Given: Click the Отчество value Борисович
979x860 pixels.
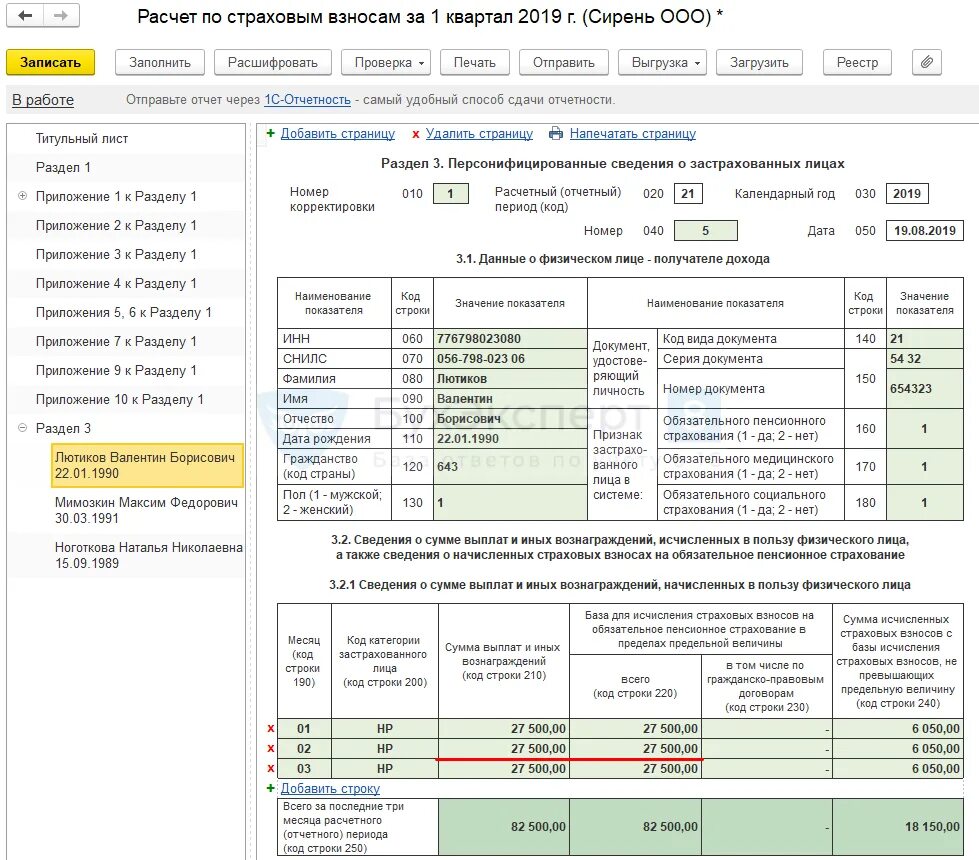Looking at the screenshot, I should tap(510, 418).
